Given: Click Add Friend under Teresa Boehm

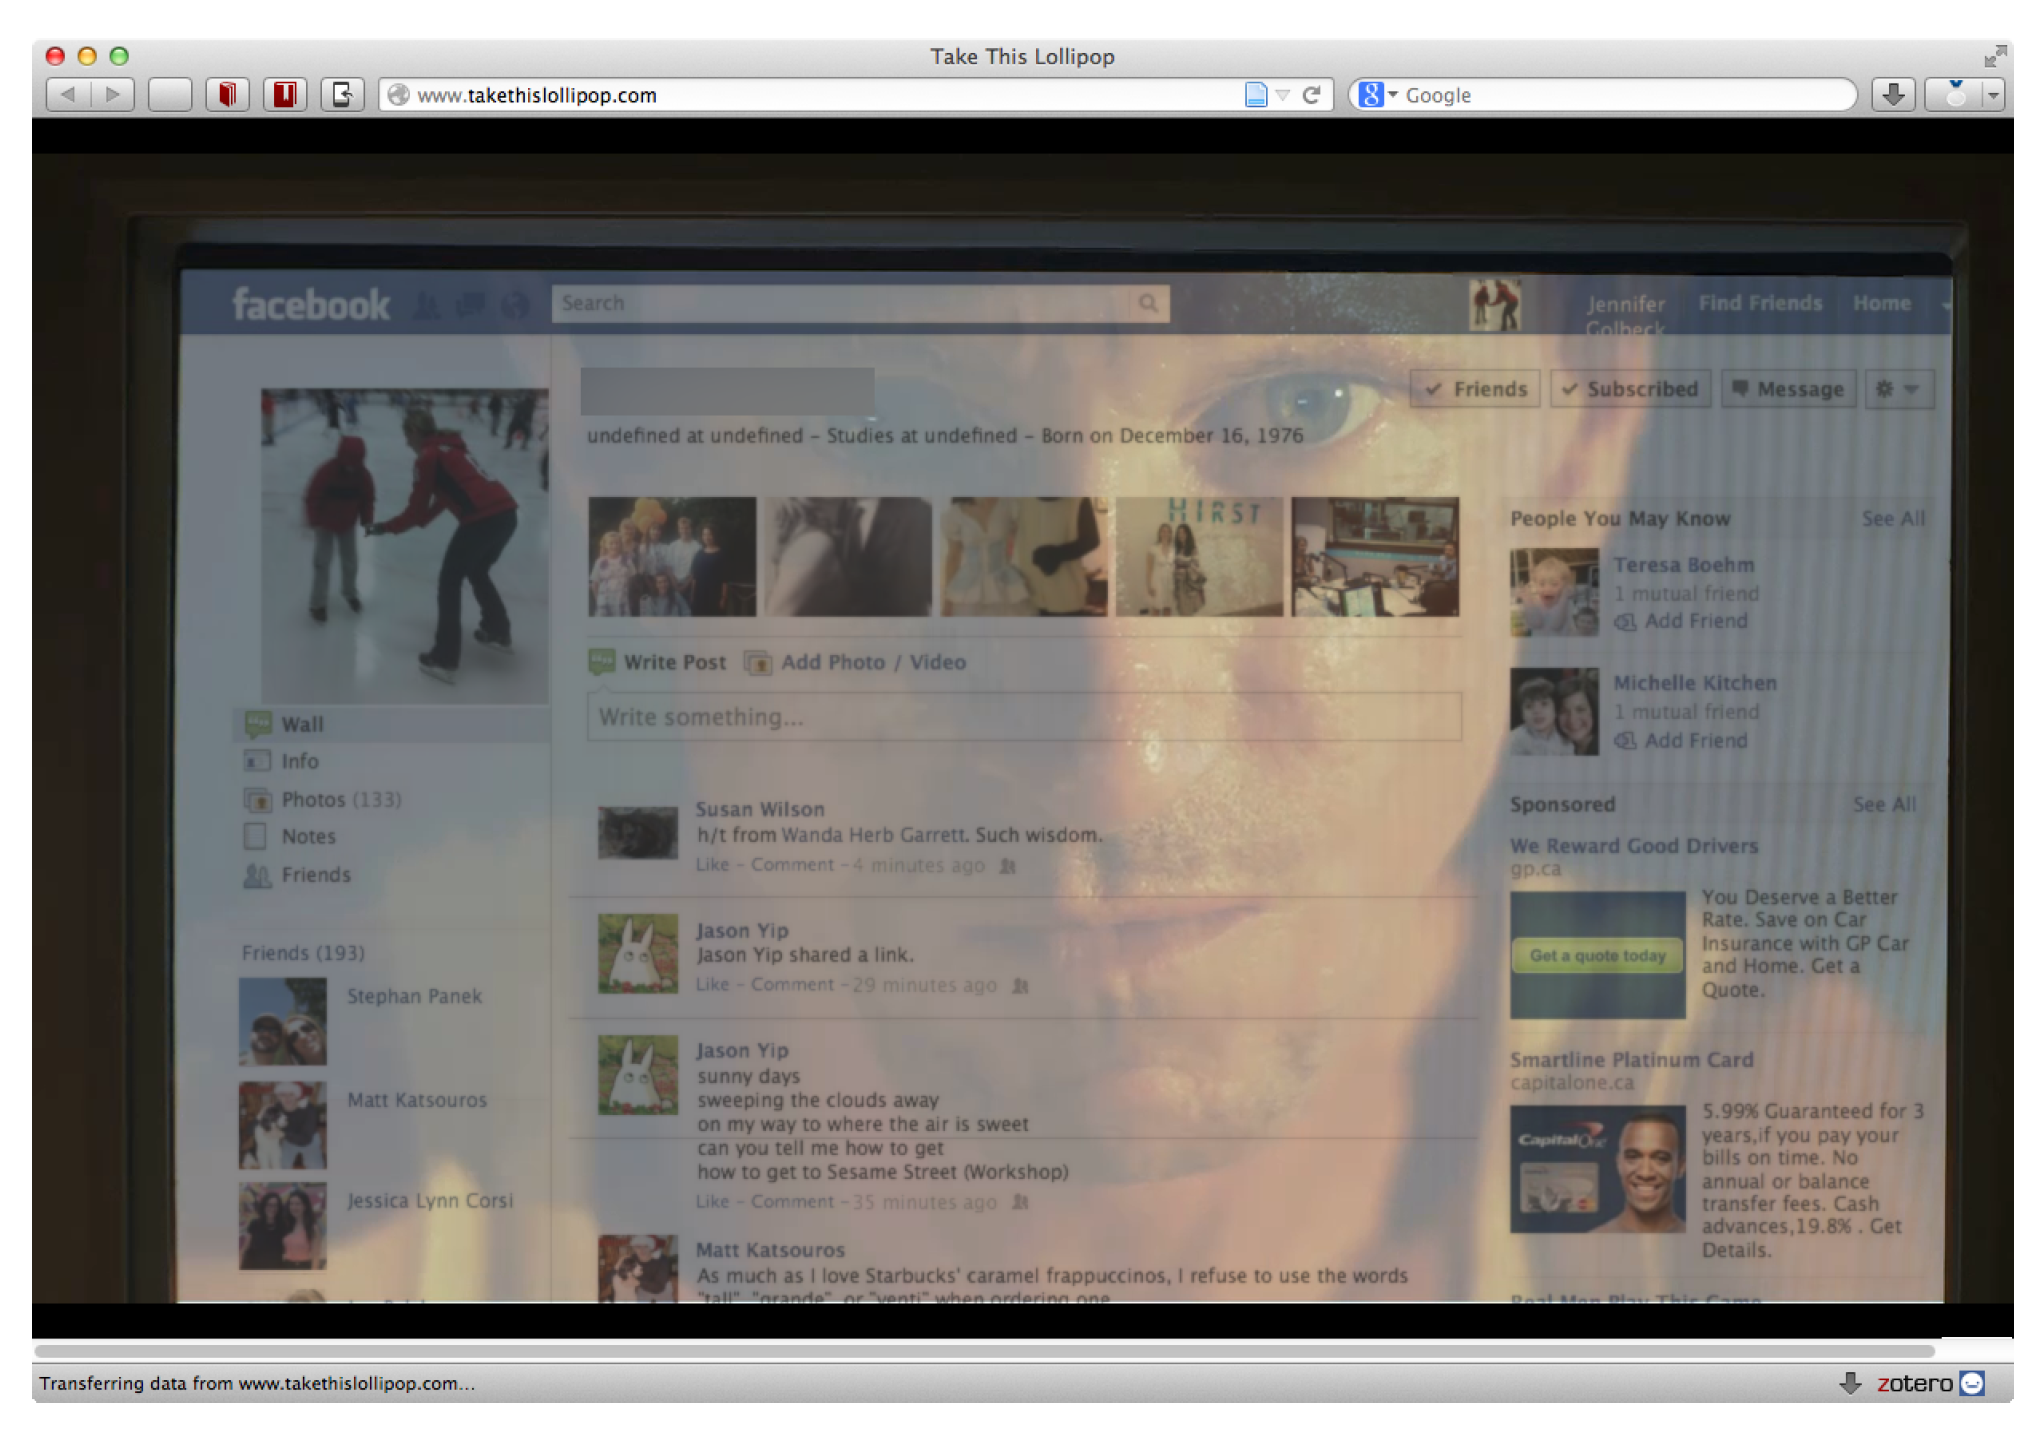Looking at the screenshot, I should tap(1695, 621).
